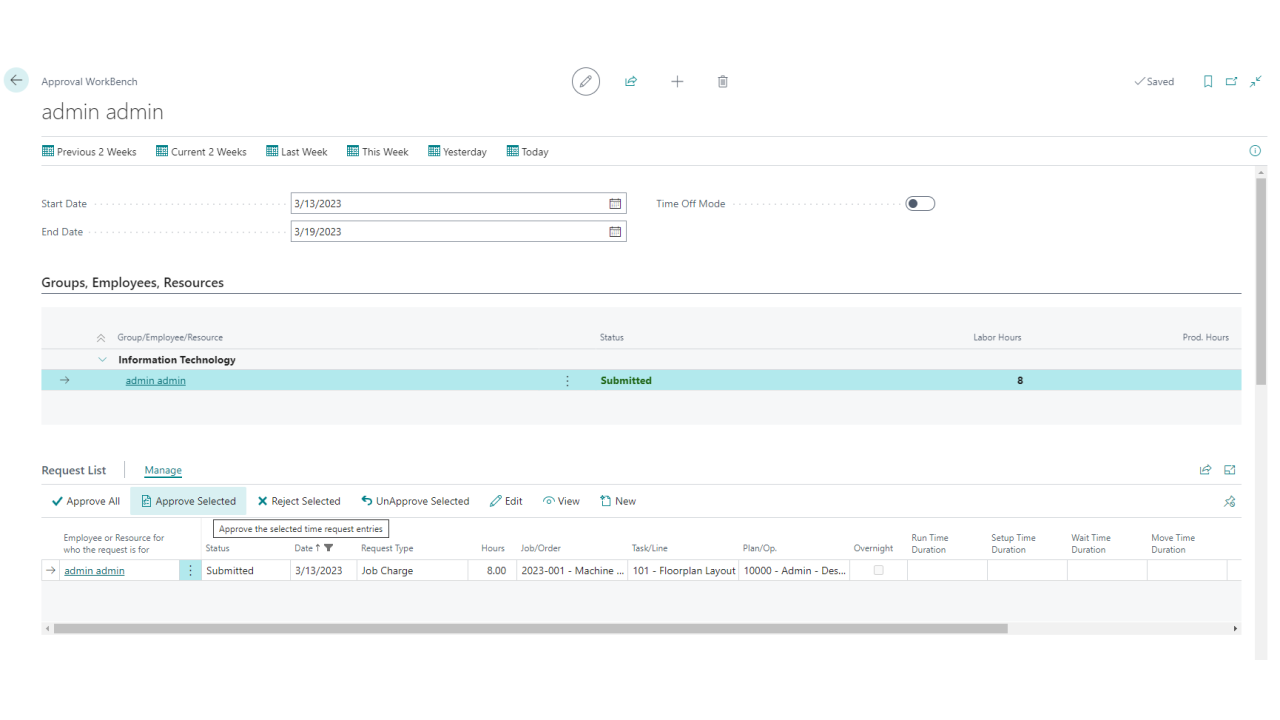Screen dimensions: 1280x720
Task: Collapse all groups with double chevron
Action: [x=101, y=338]
